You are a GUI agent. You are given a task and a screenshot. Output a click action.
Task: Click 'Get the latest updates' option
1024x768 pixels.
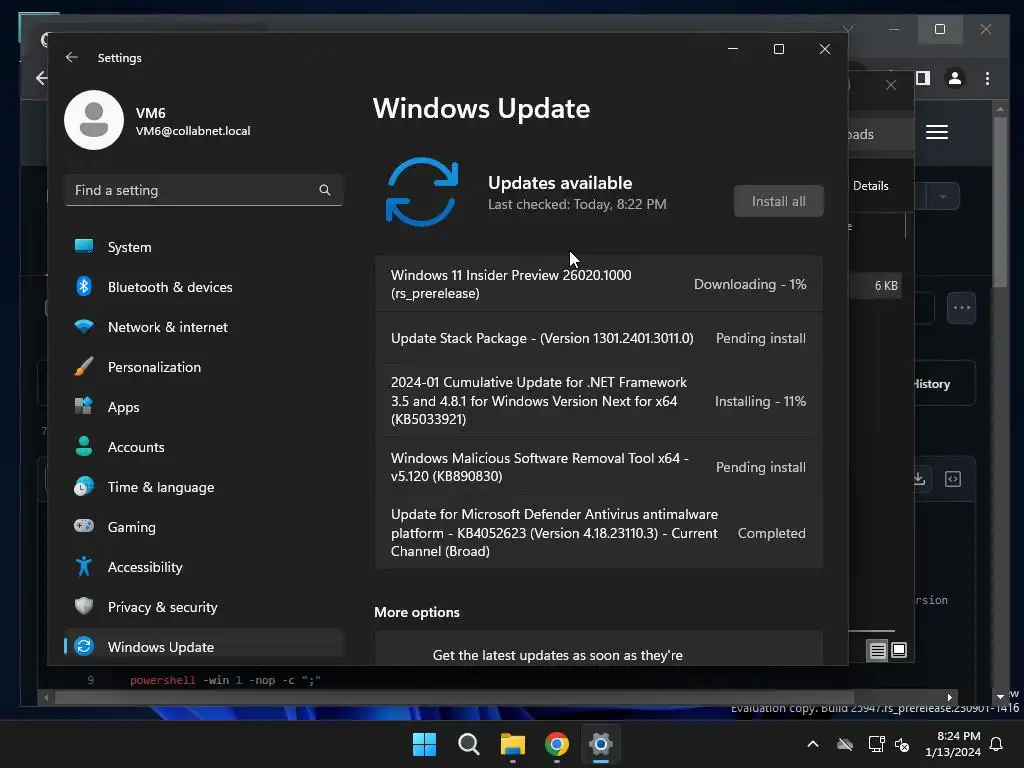click(x=598, y=650)
